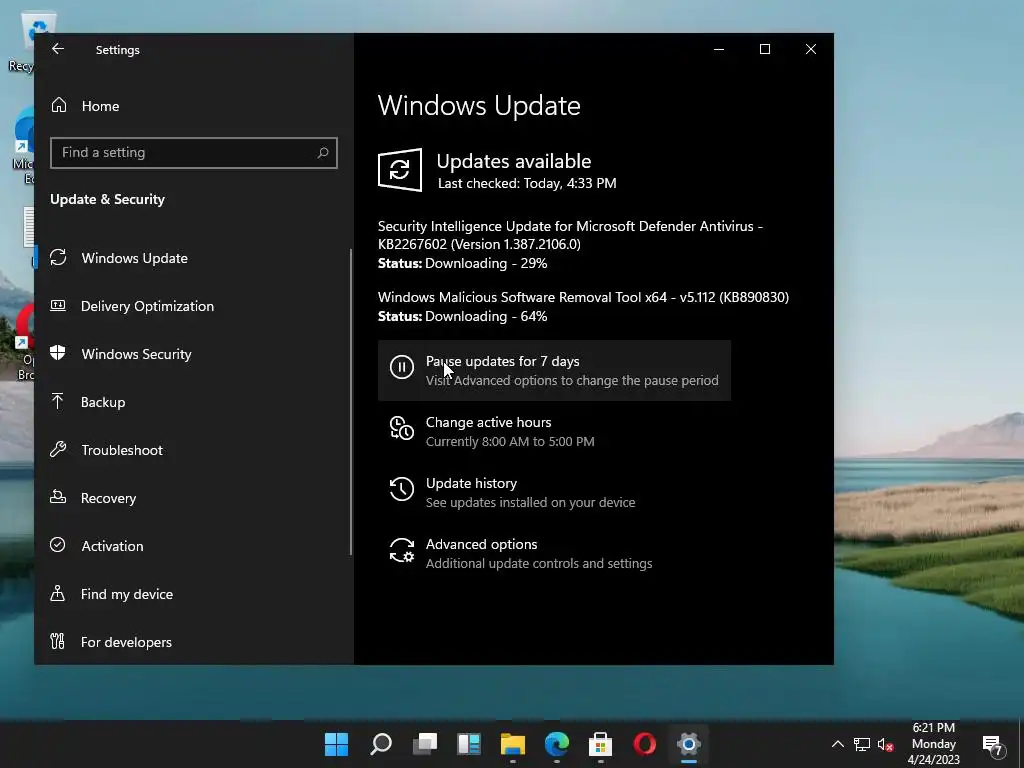Click the pause circle icon
This screenshot has width=1024, height=768.
pyautogui.click(x=402, y=367)
